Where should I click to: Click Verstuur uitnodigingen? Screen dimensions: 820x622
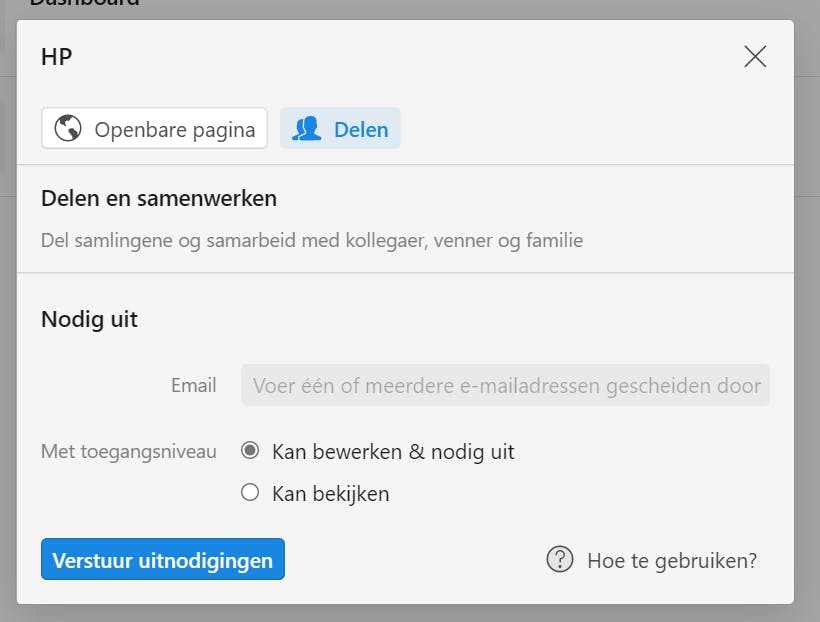tap(162, 560)
